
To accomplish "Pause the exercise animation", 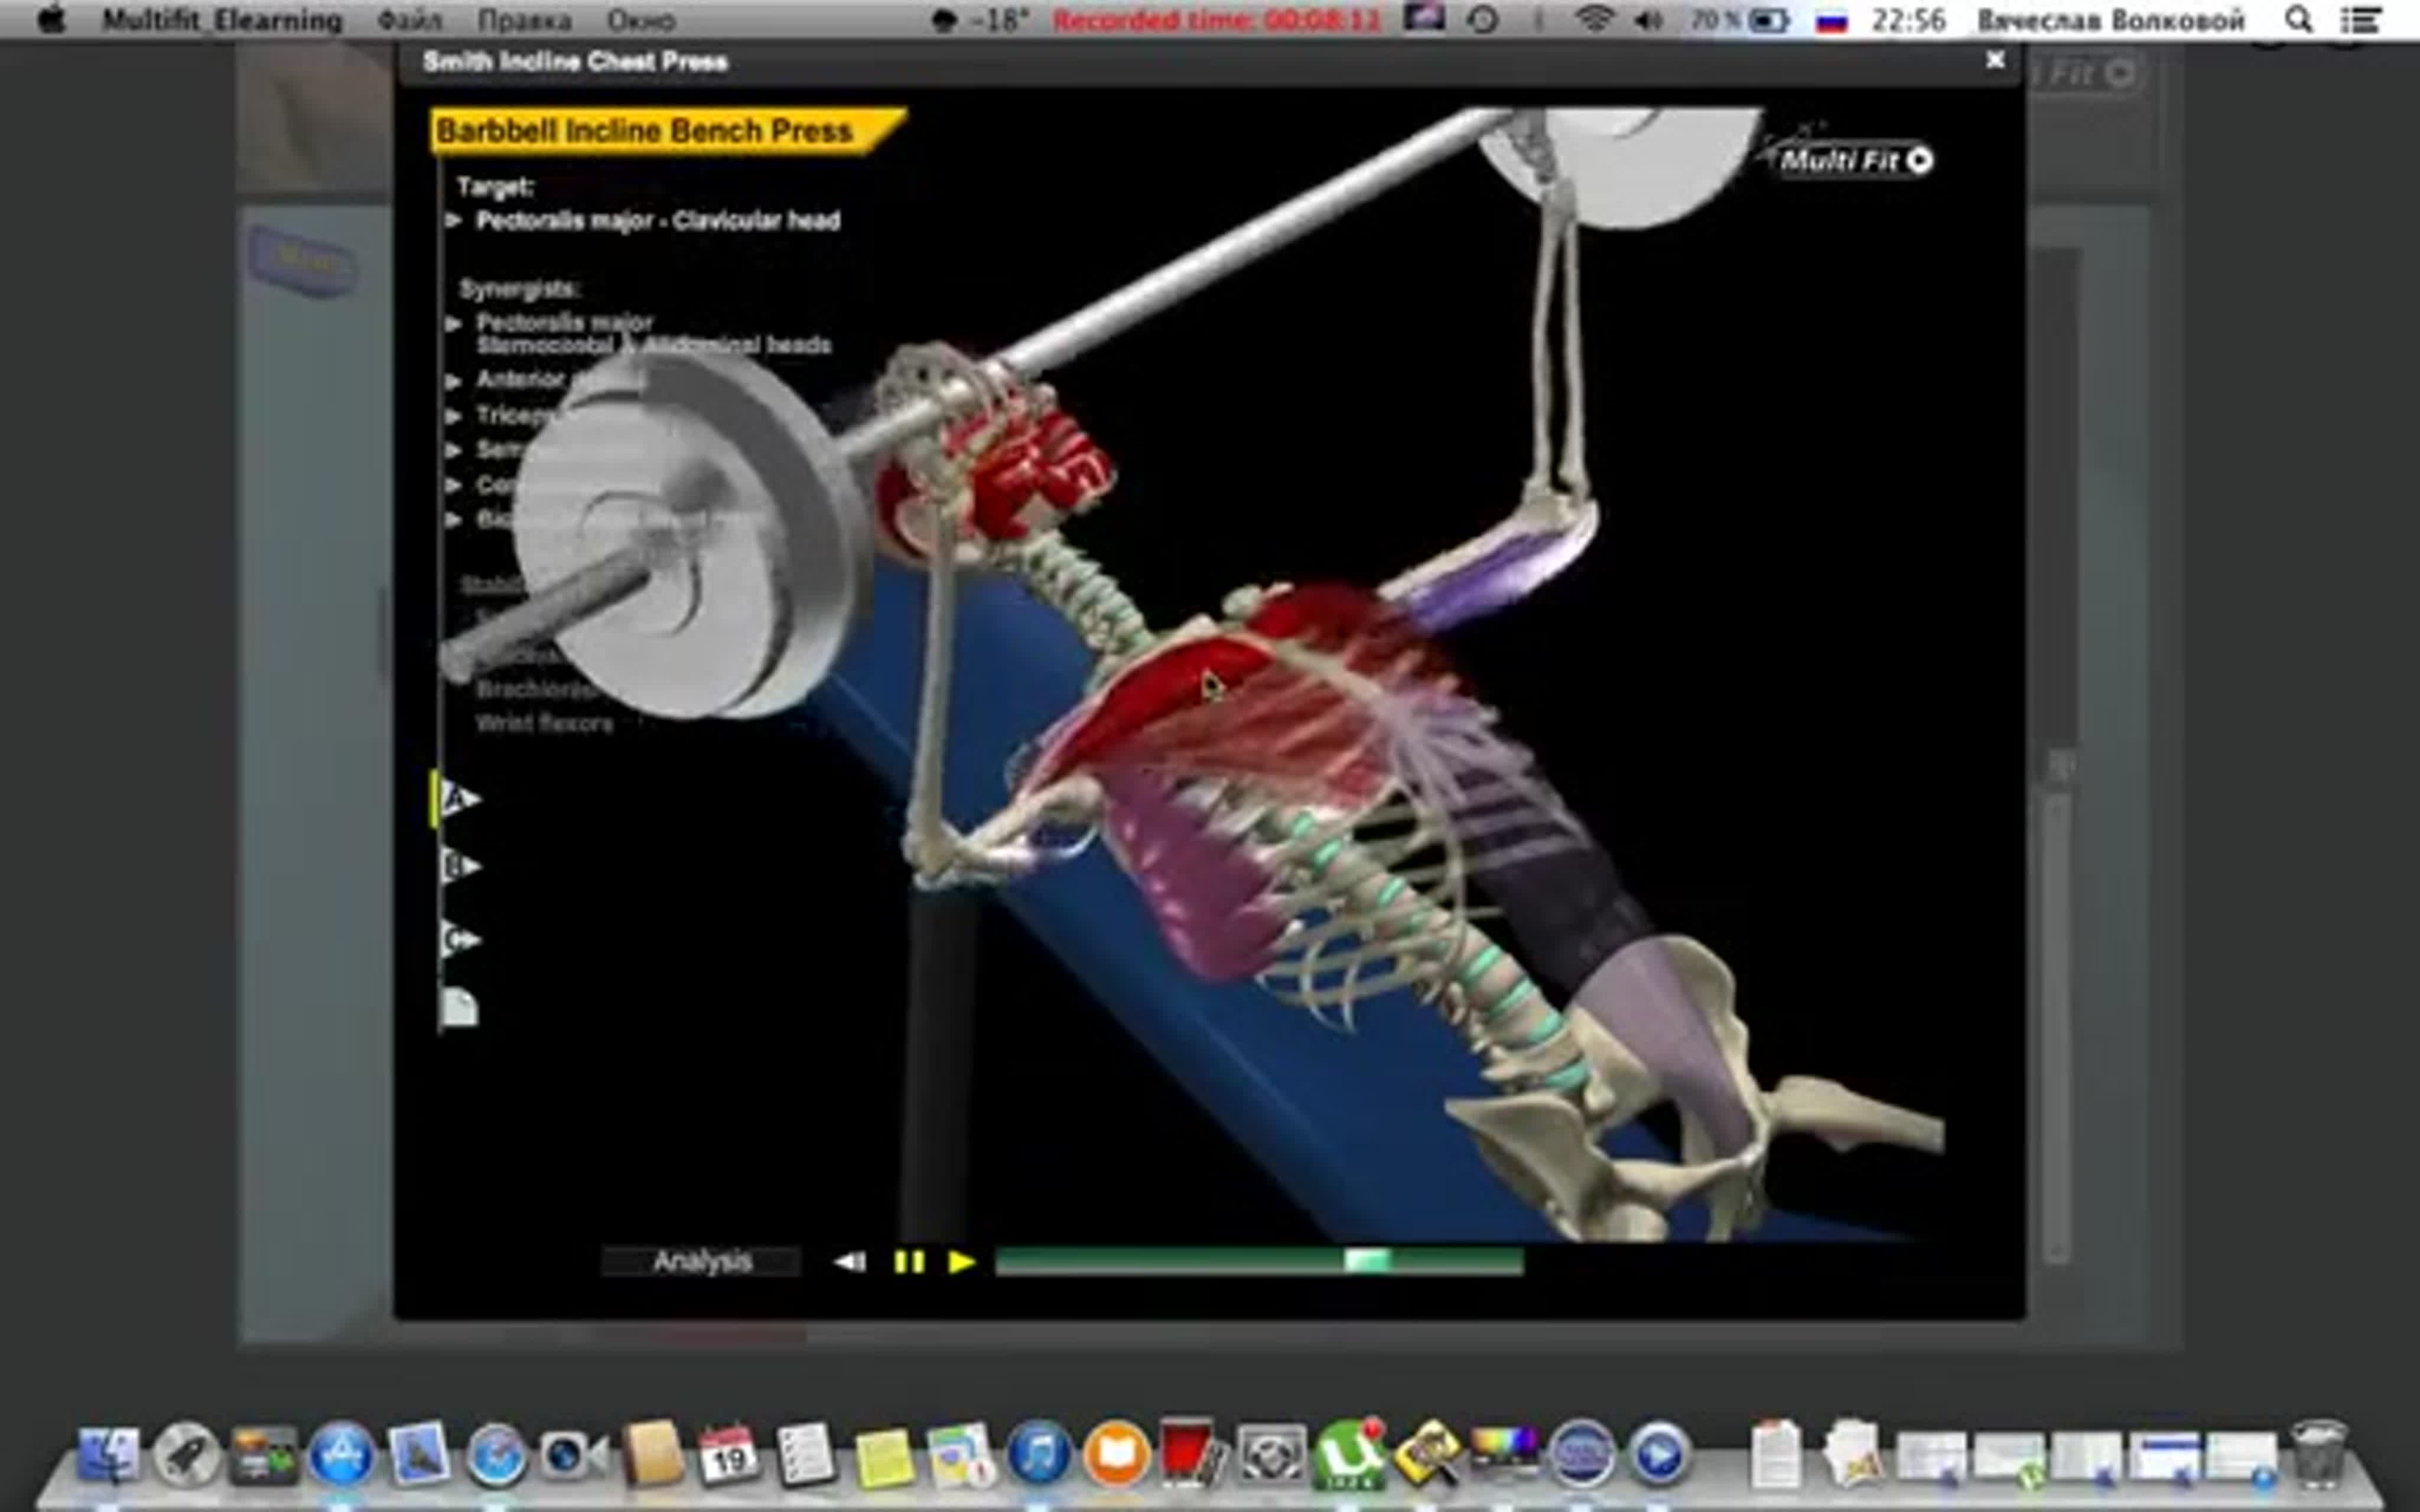I will point(909,1262).
